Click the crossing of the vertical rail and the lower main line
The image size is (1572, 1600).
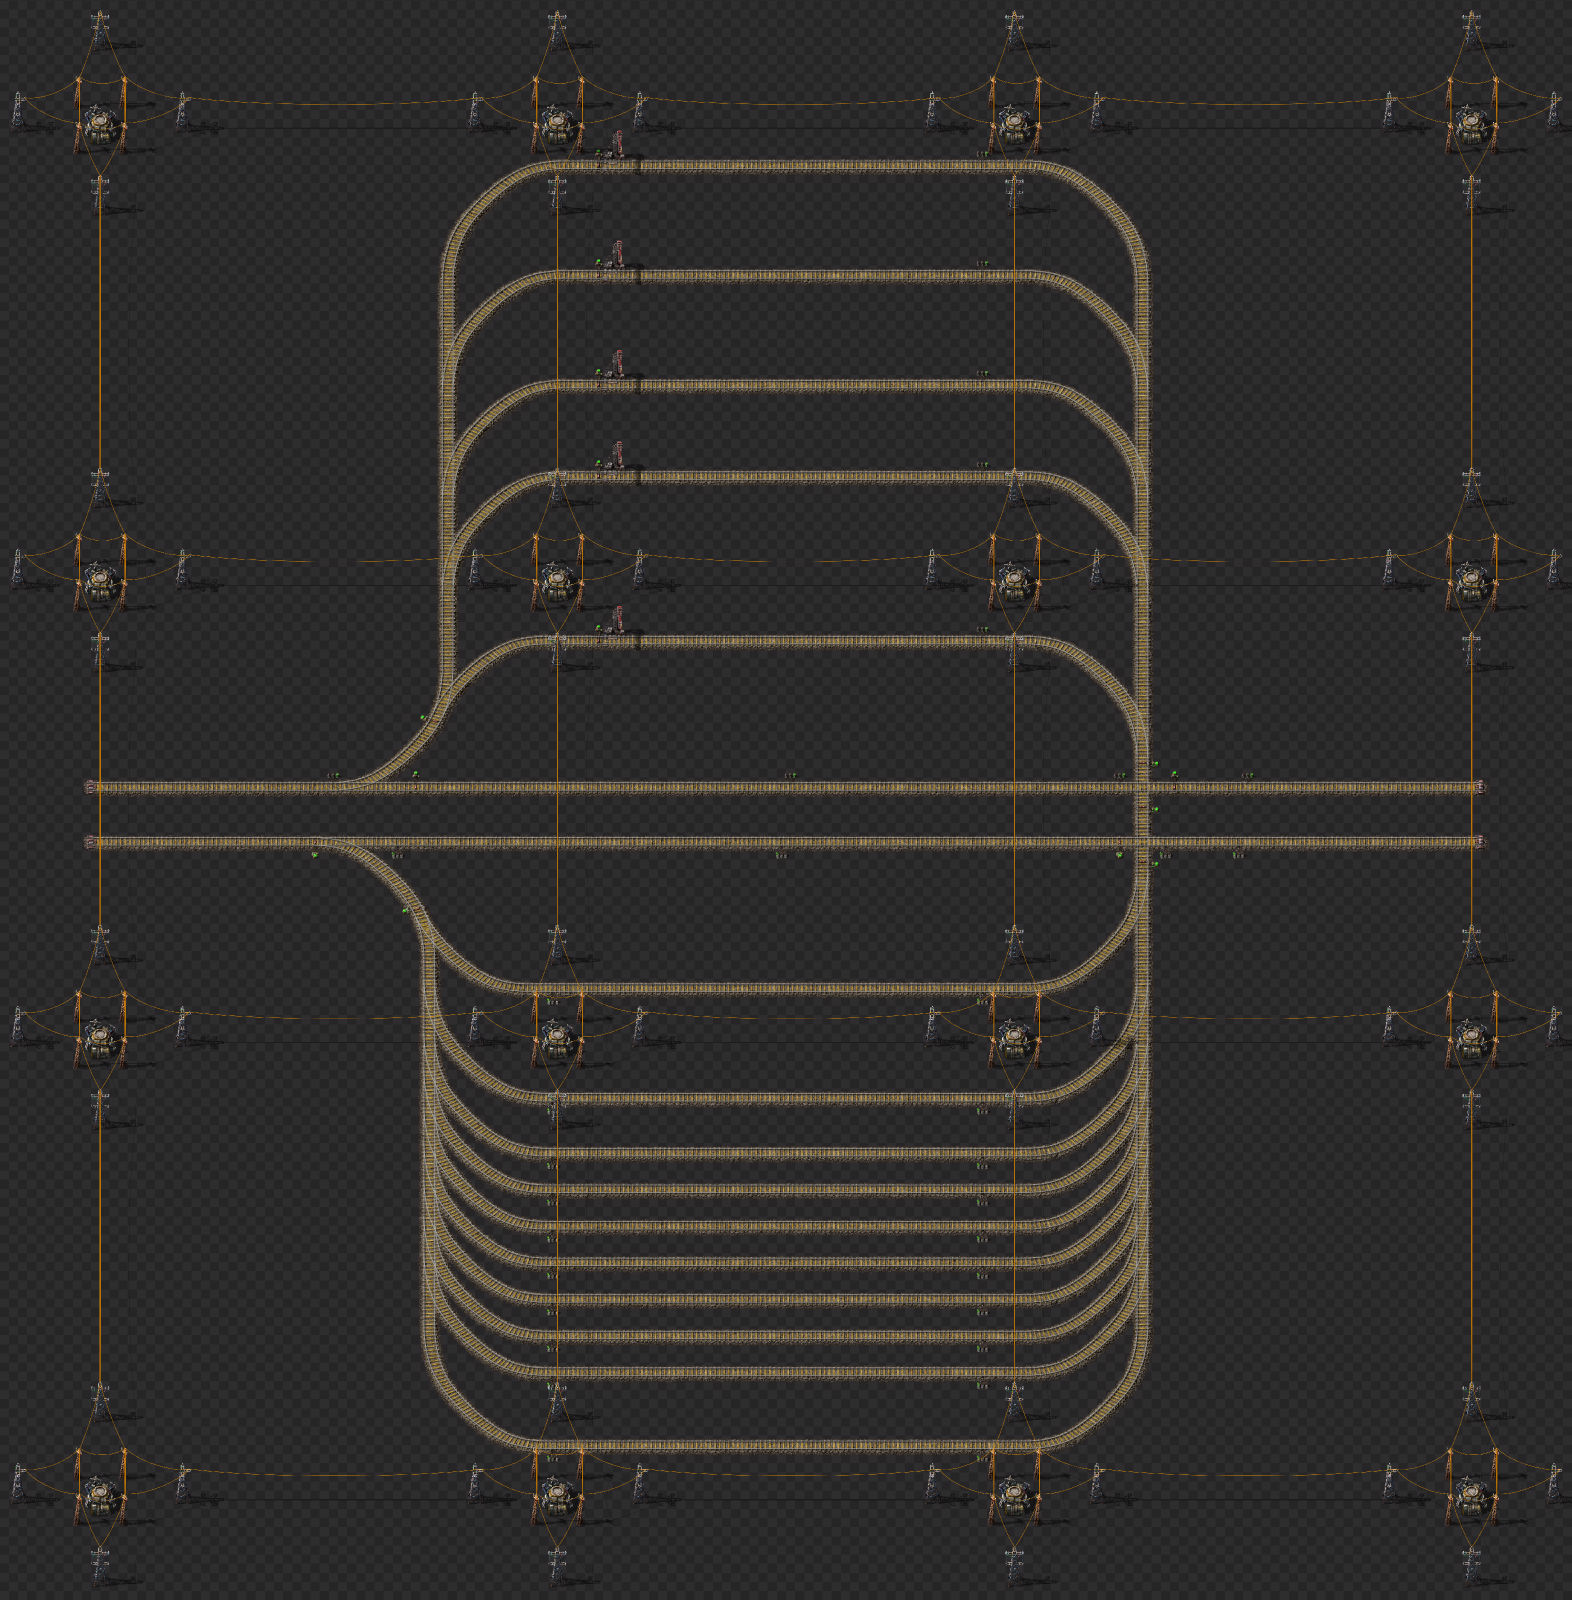coord(1142,843)
